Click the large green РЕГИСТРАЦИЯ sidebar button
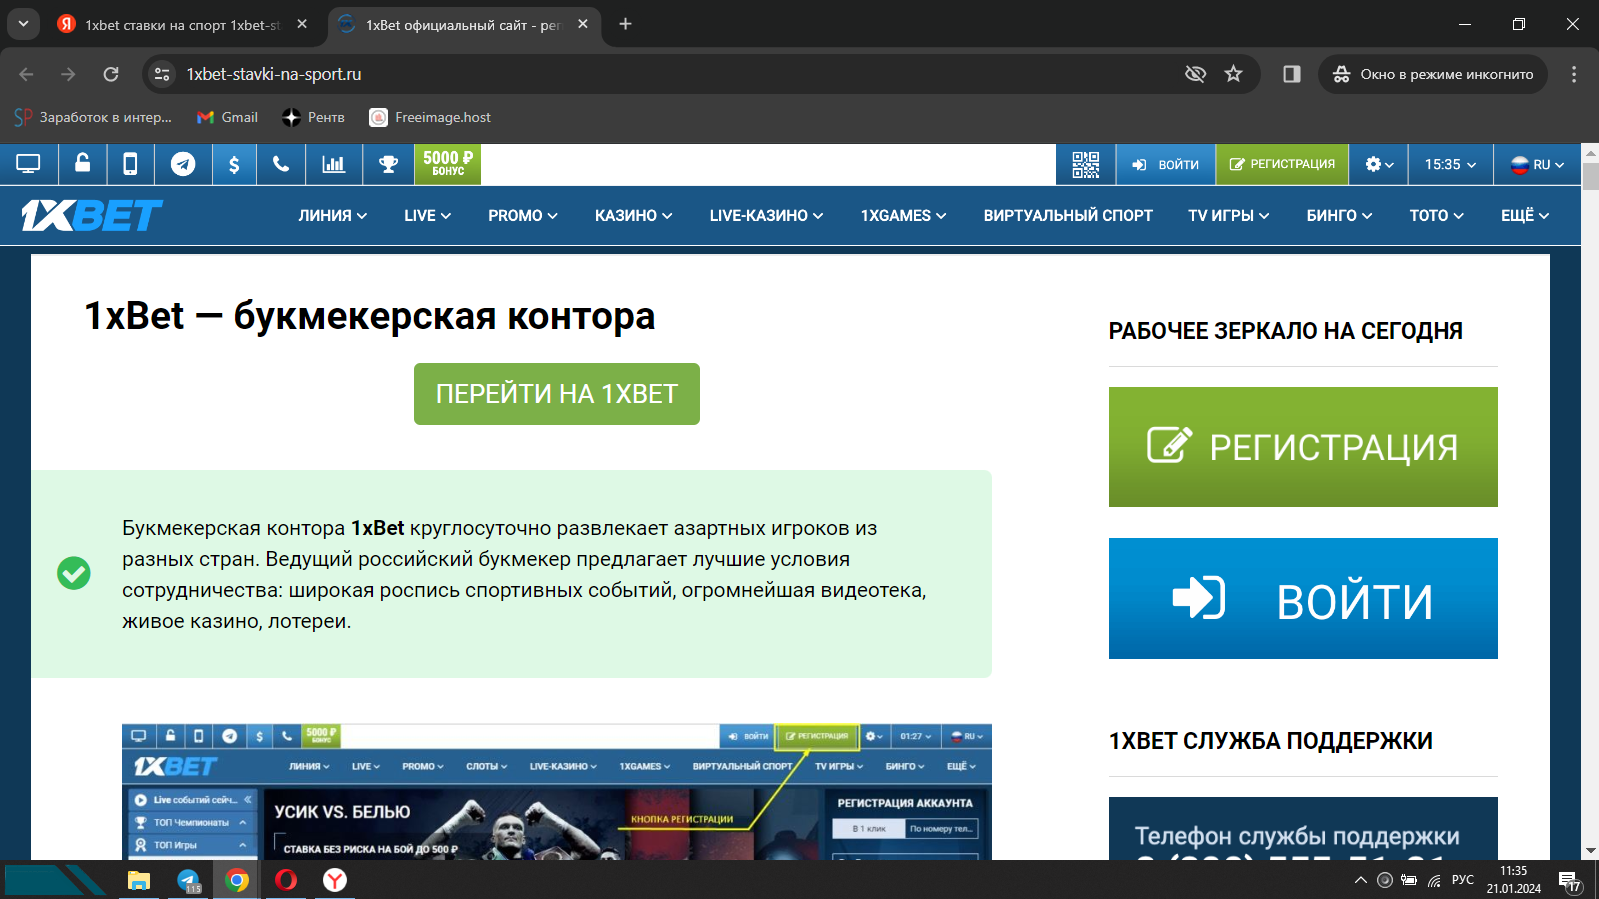This screenshot has width=1599, height=899. coord(1303,447)
